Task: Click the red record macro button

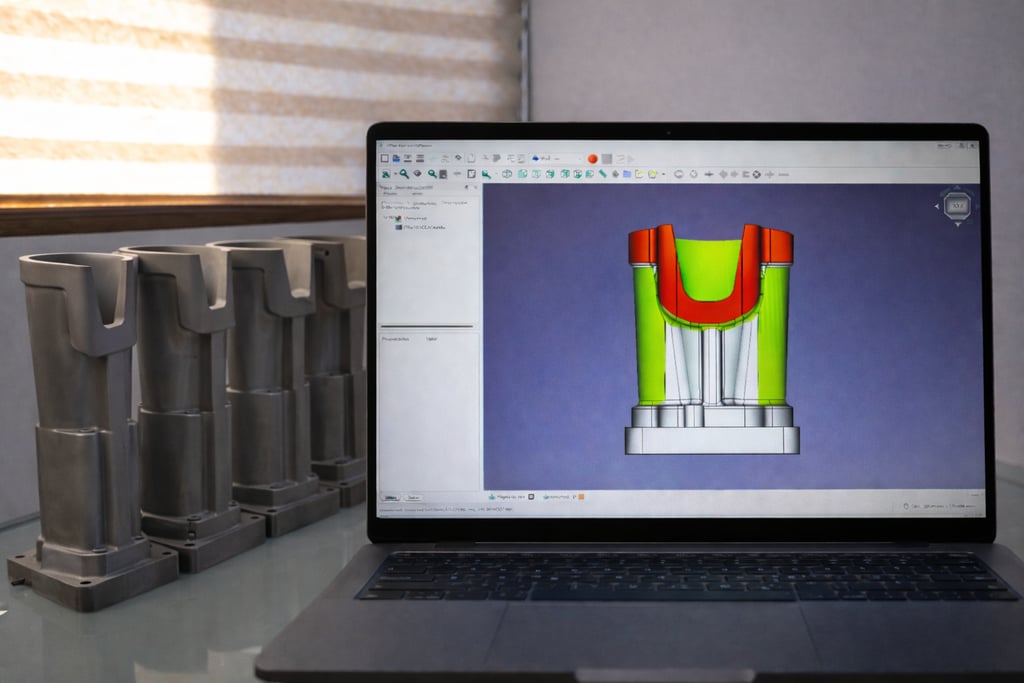Action: click(x=592, y=159)
